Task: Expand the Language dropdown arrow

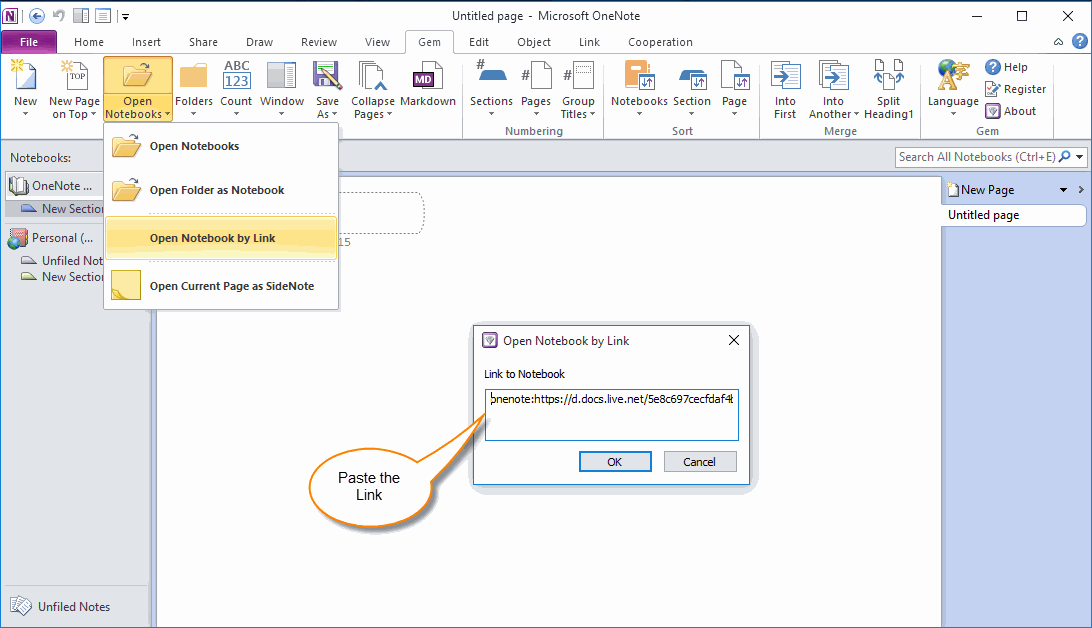Action: click(x=953, y=115)
